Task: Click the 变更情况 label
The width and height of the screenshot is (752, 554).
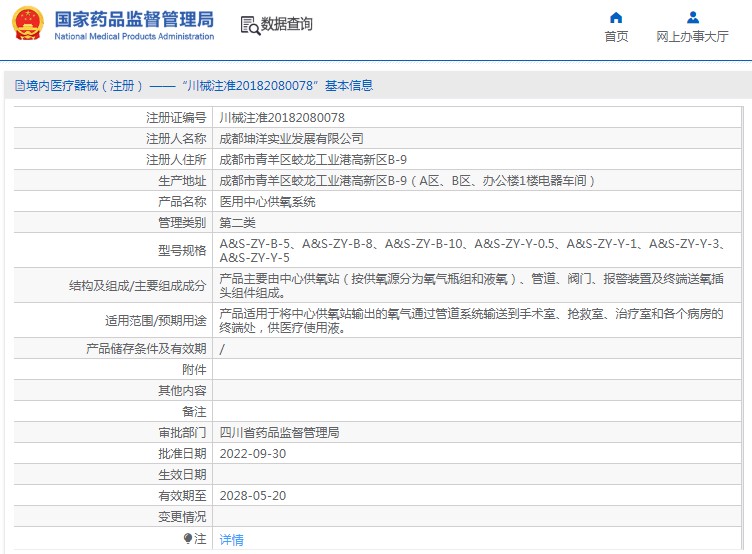Action: click(182, 517)
